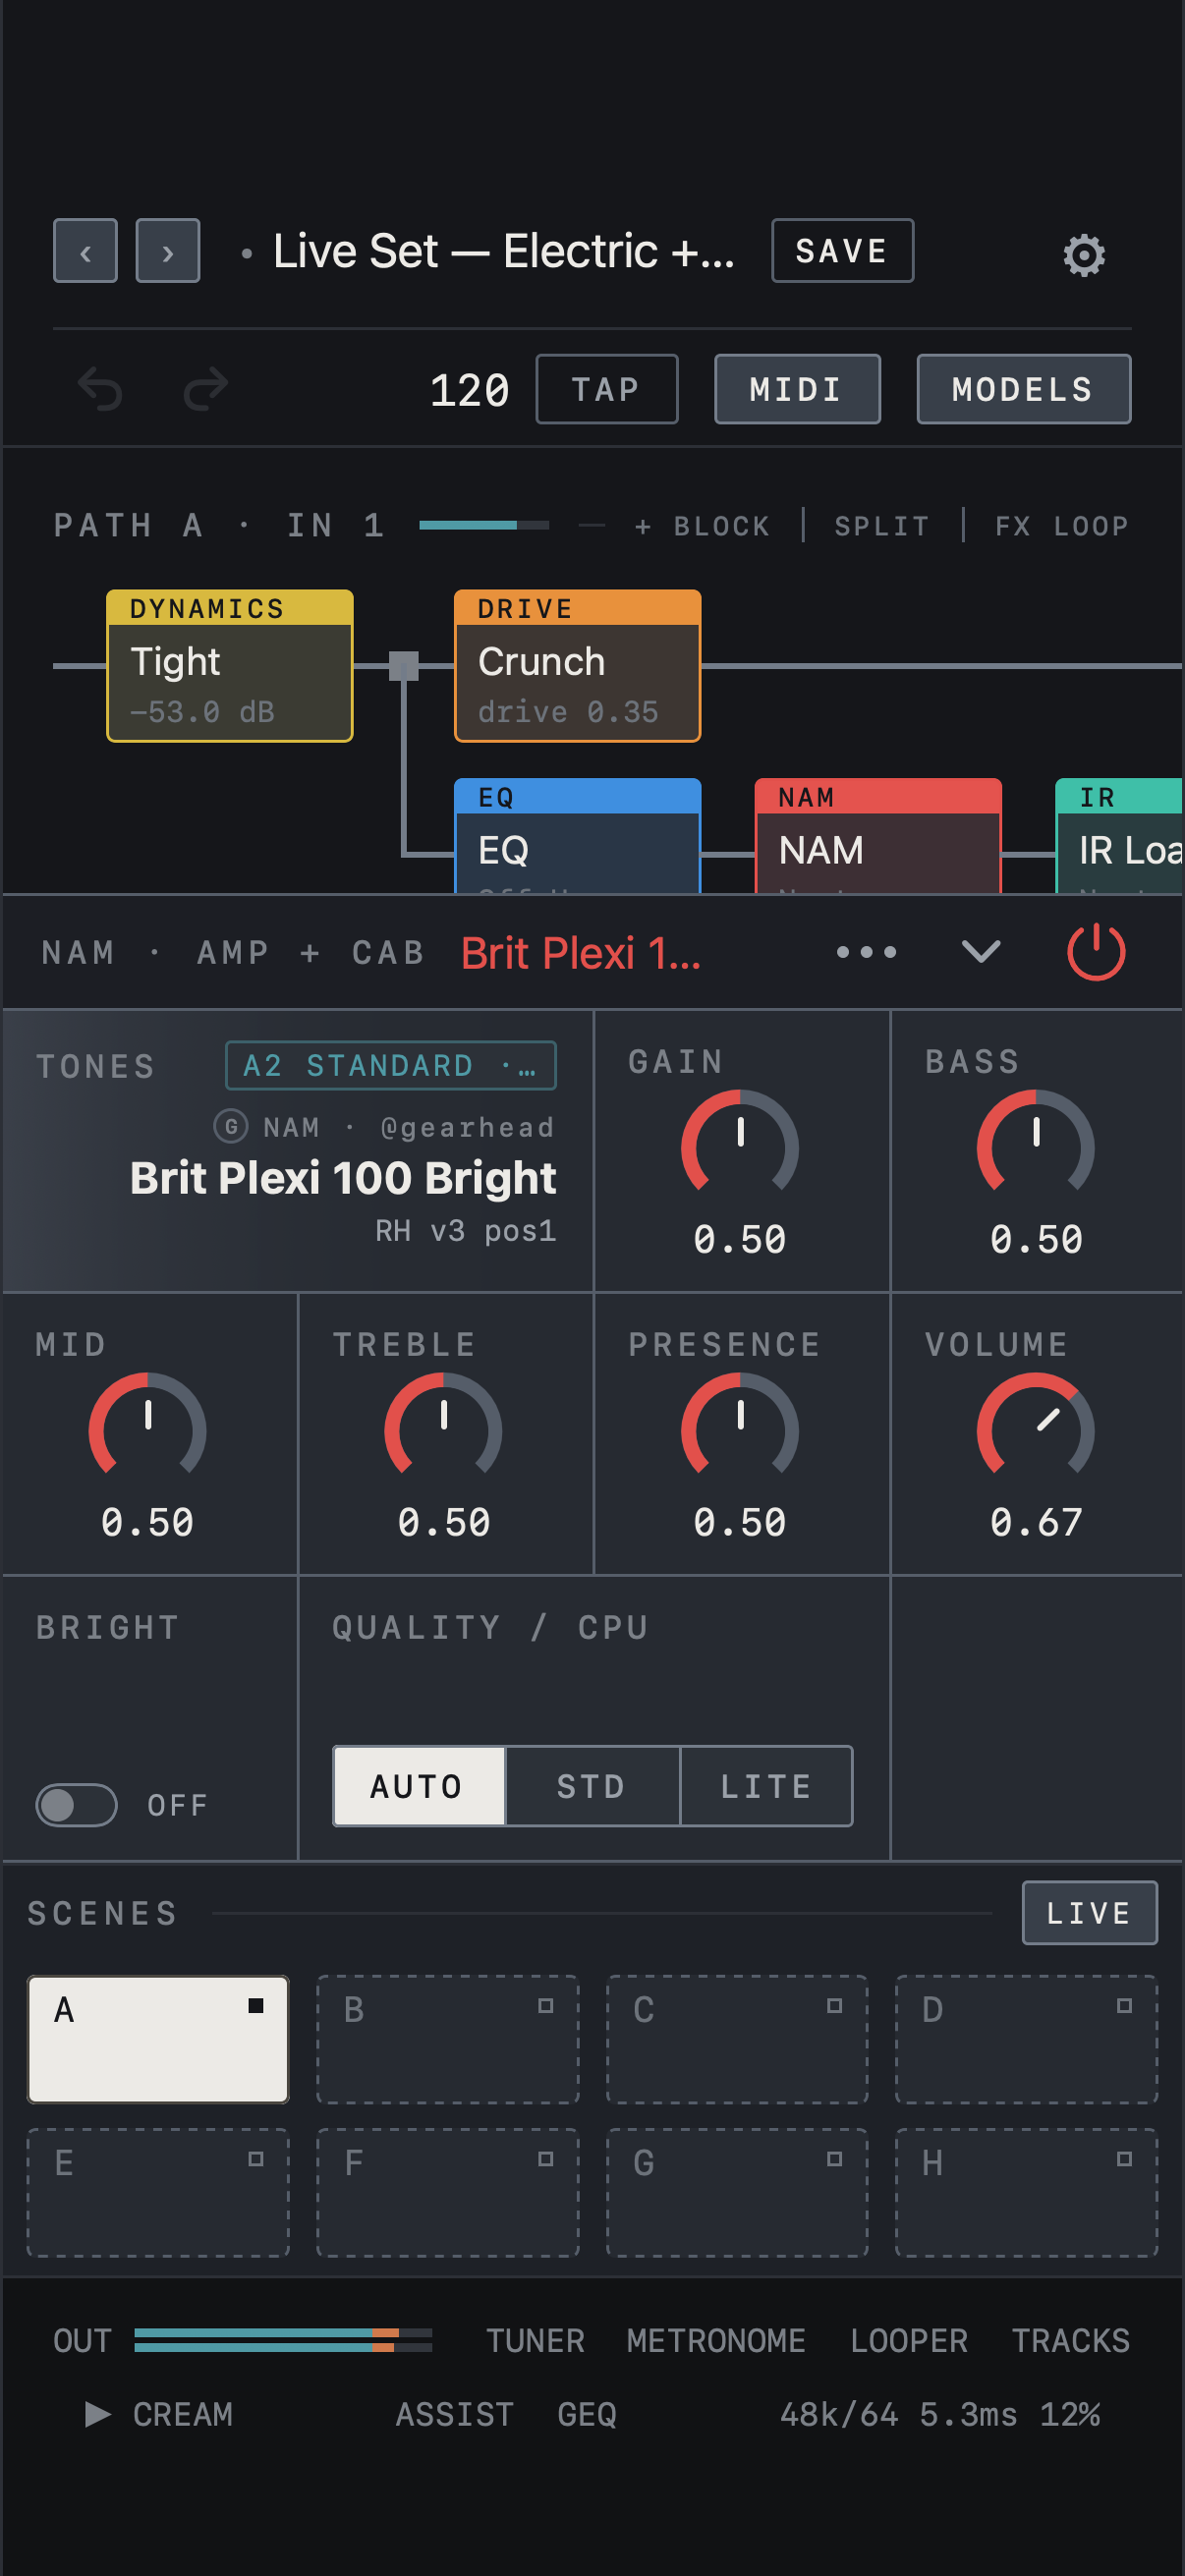This screenshot has height=2576, width=1185.
Task: Open the GEQ tab
Action: (x=587, y=2415)
